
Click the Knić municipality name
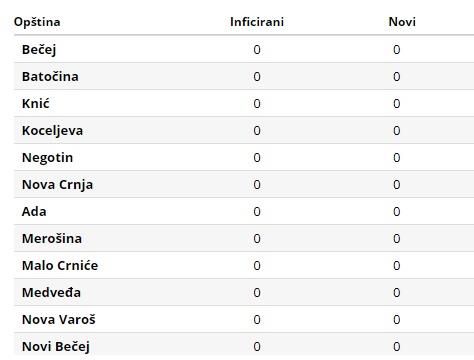click(36, 104)
